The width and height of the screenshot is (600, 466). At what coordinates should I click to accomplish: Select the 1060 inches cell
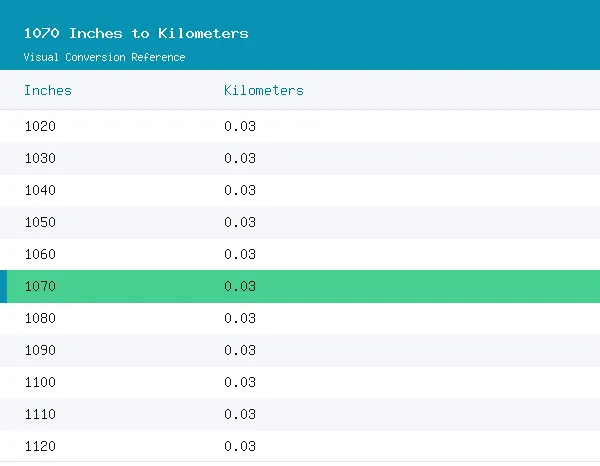[40, 254]
